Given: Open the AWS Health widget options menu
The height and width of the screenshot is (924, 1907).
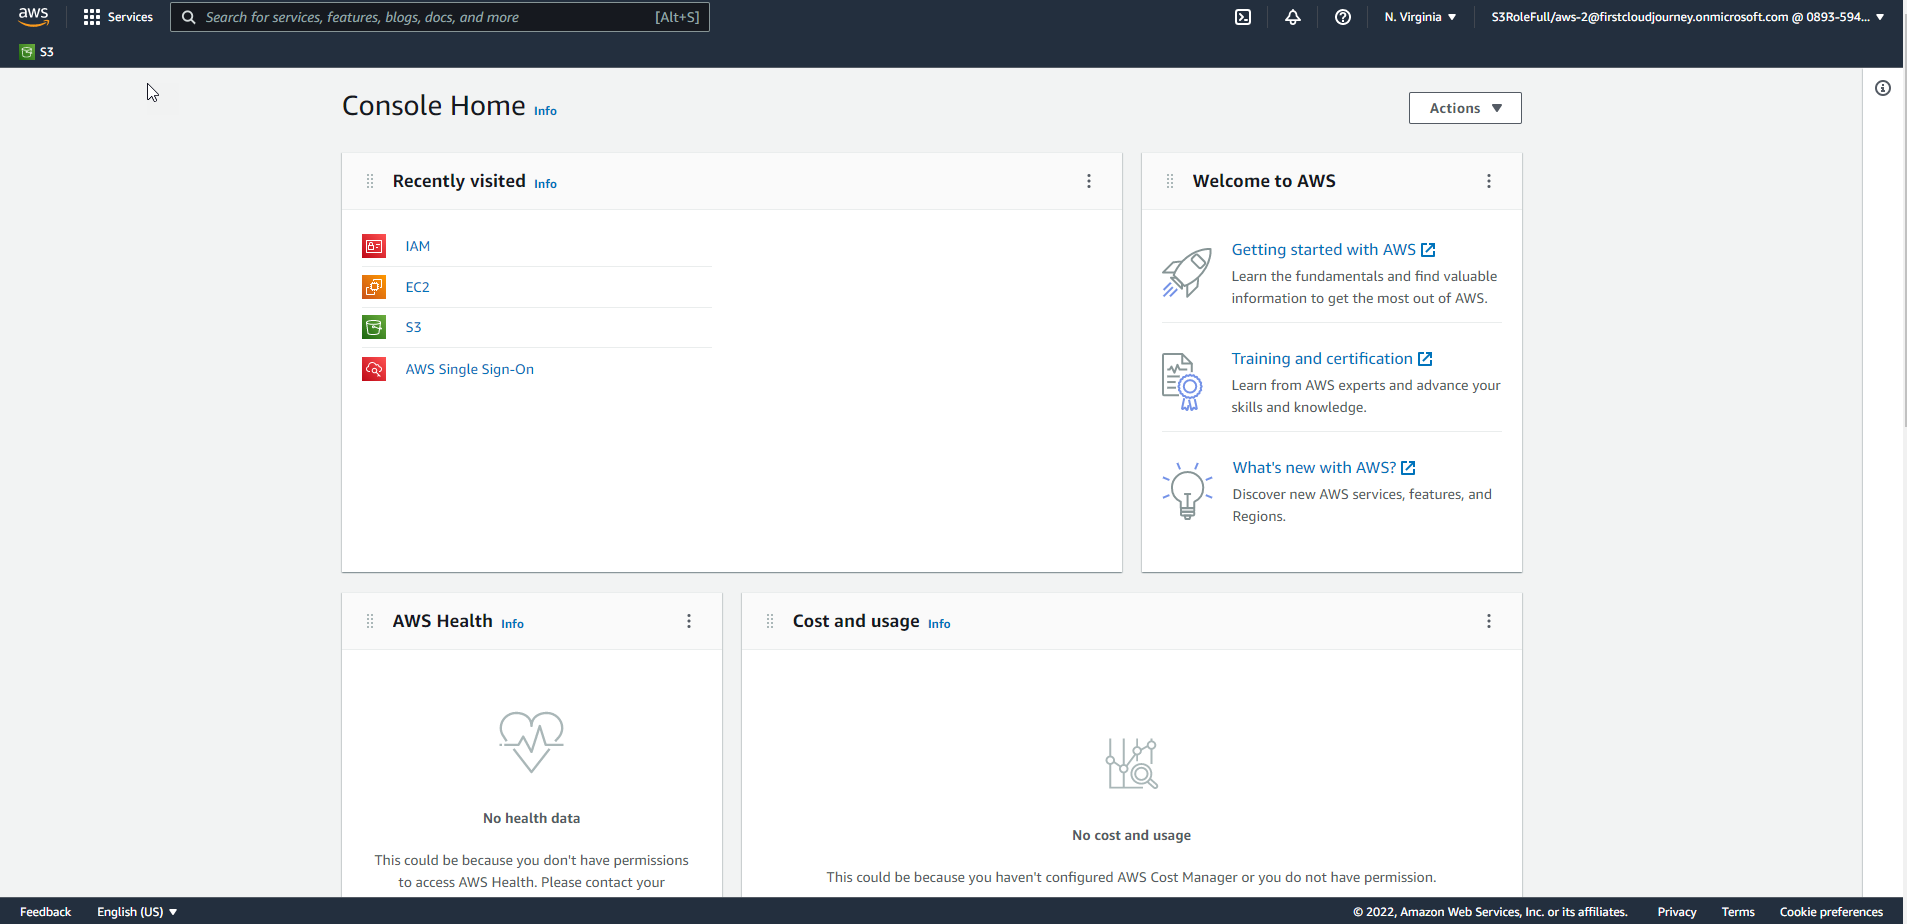Looking at the screenshot, I should [689, 621].
